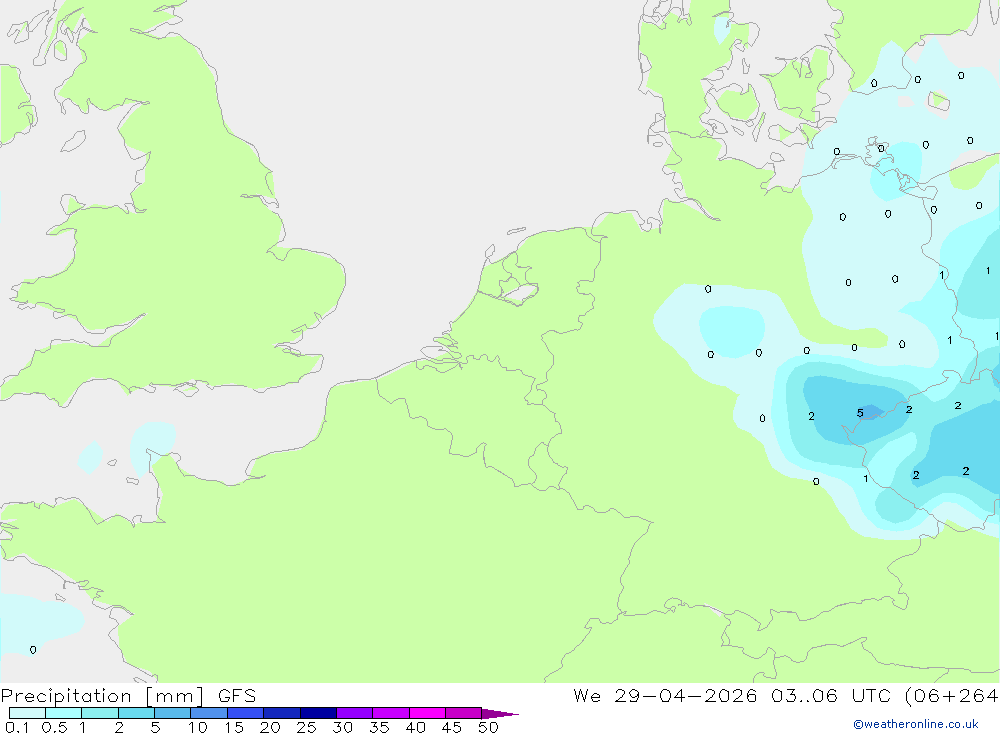Select the forecast date 29-04-2026 text
Viewport: 1000px width, 733px height.
click(686, 695)
